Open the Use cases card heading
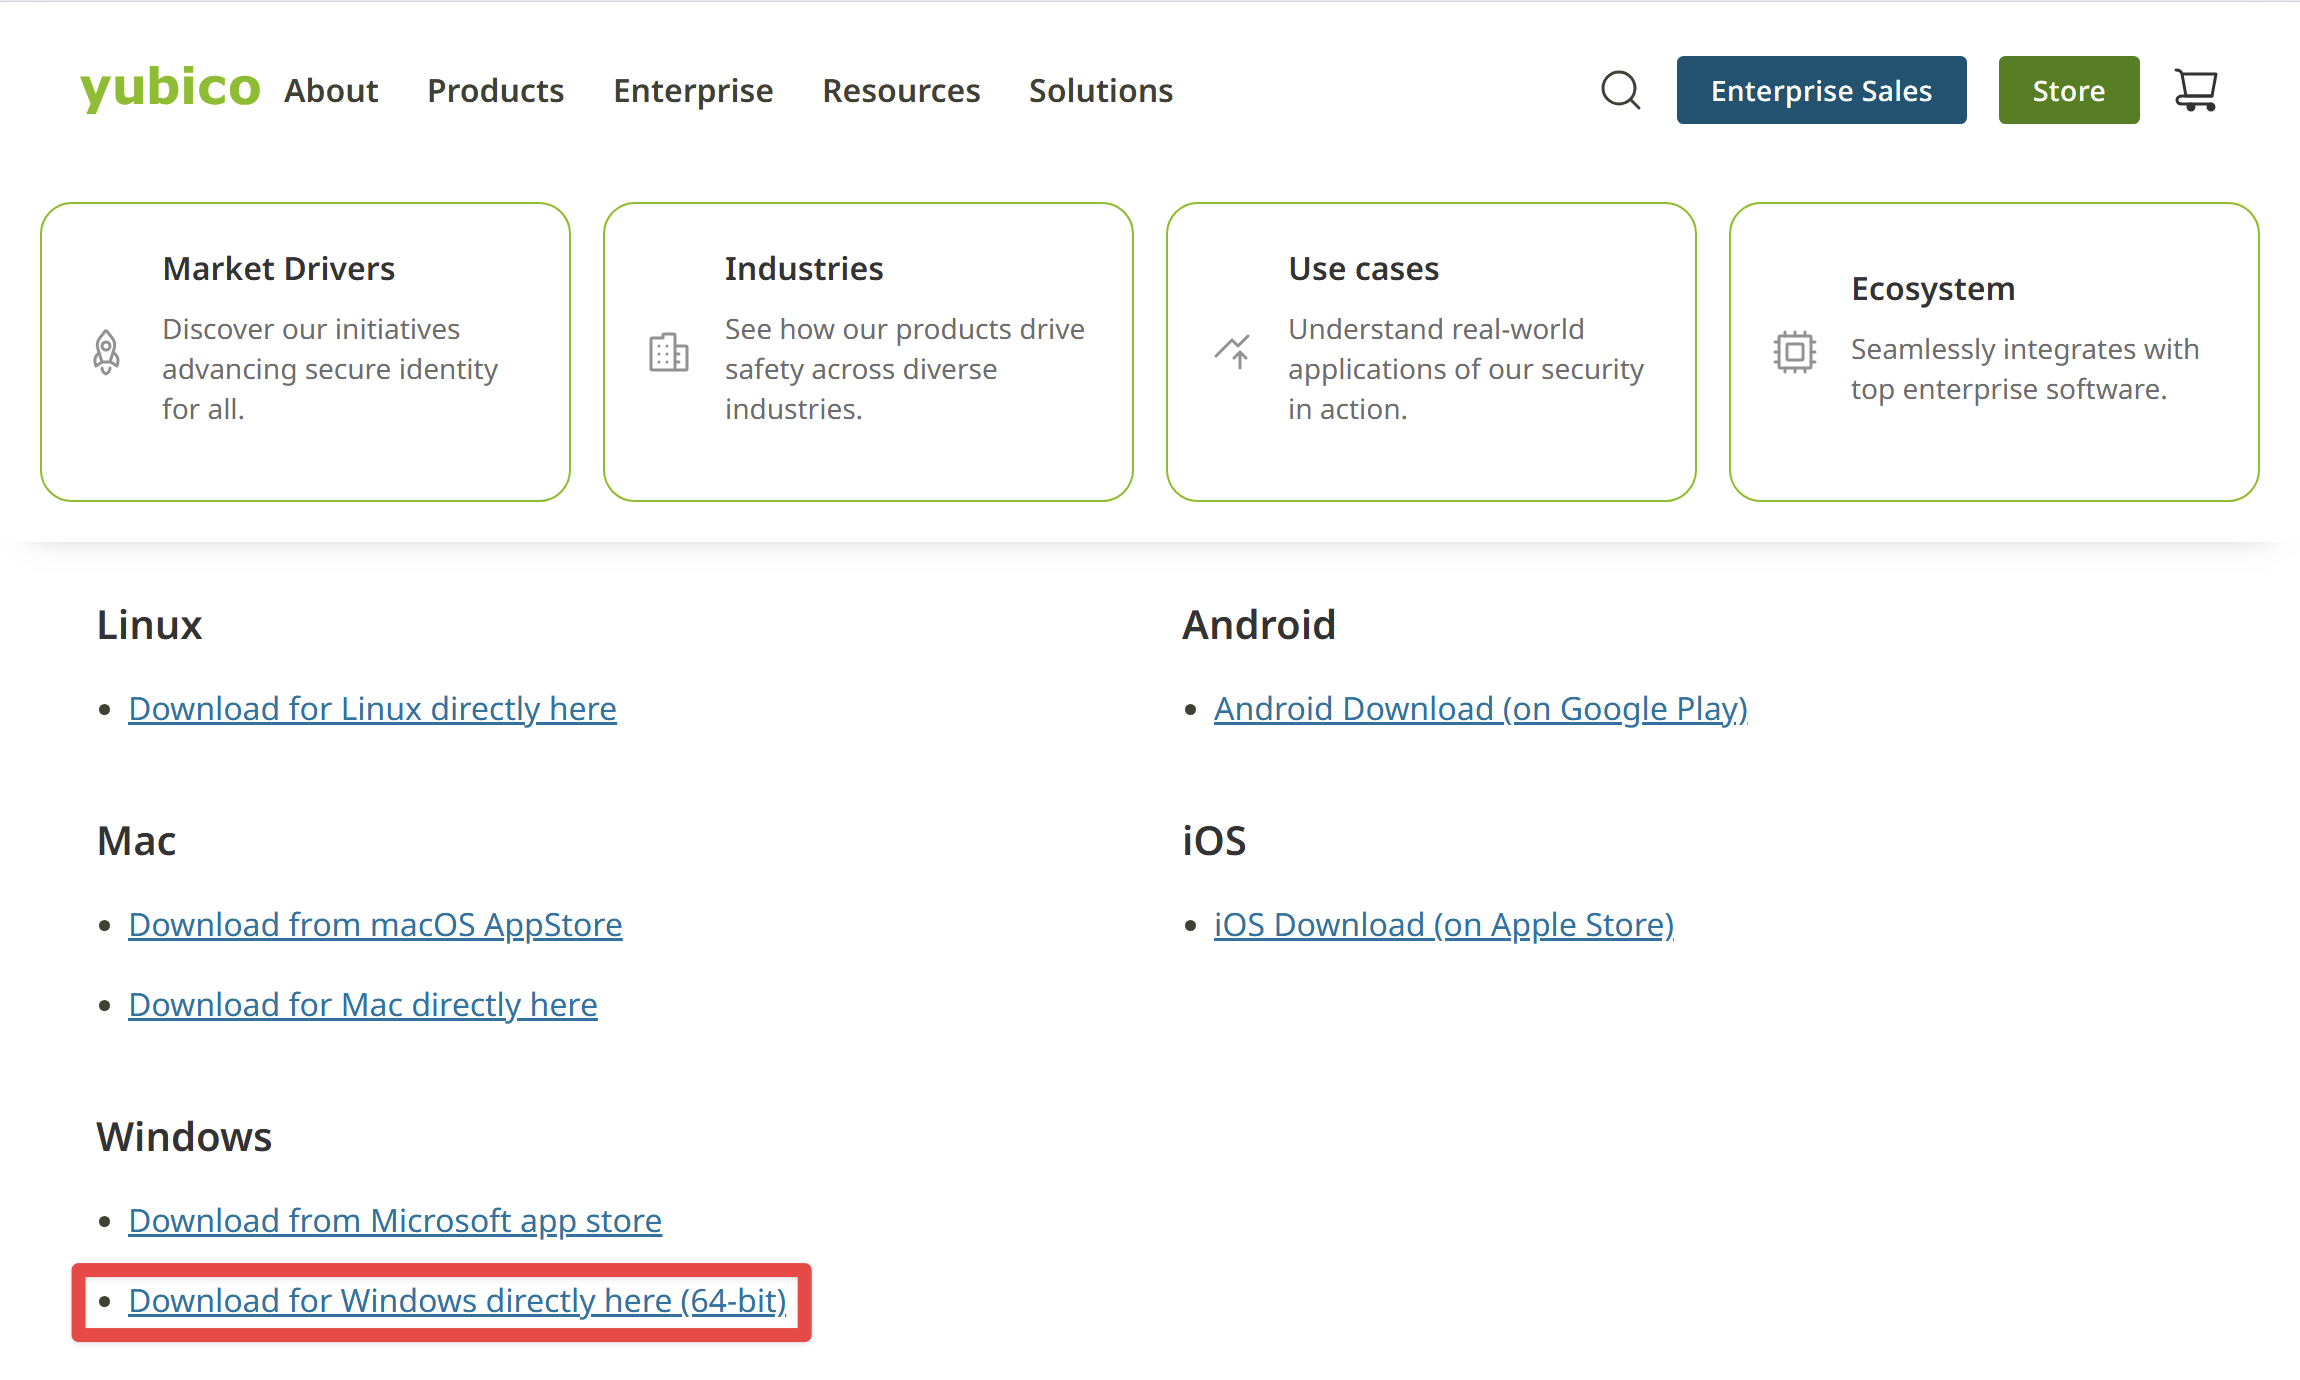Image resolution: width=2300 pixels, height=1380 pixels. click(1364, 268)
